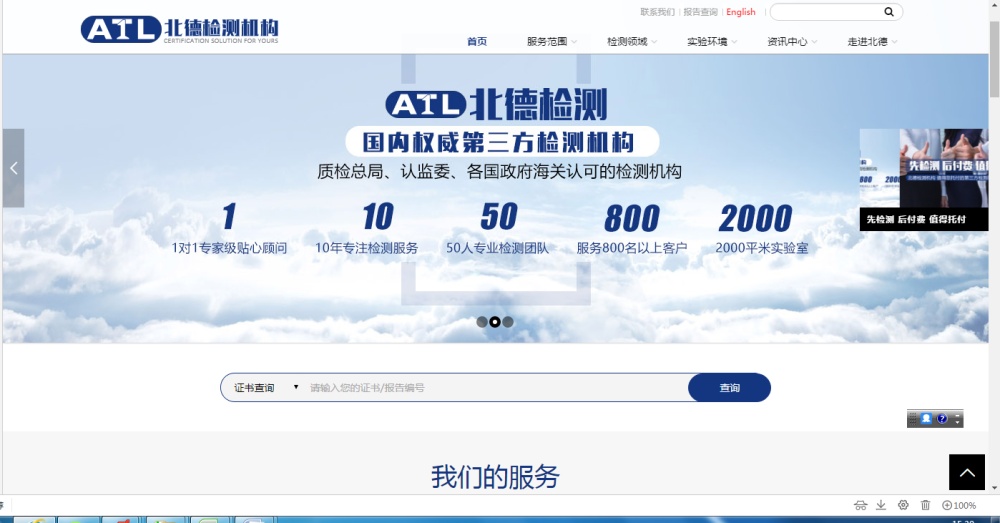The width and height of the screenshot is (1000, 523).
Task: Expand the 资讯中心 menu chevron
Action: click(814, 42)
